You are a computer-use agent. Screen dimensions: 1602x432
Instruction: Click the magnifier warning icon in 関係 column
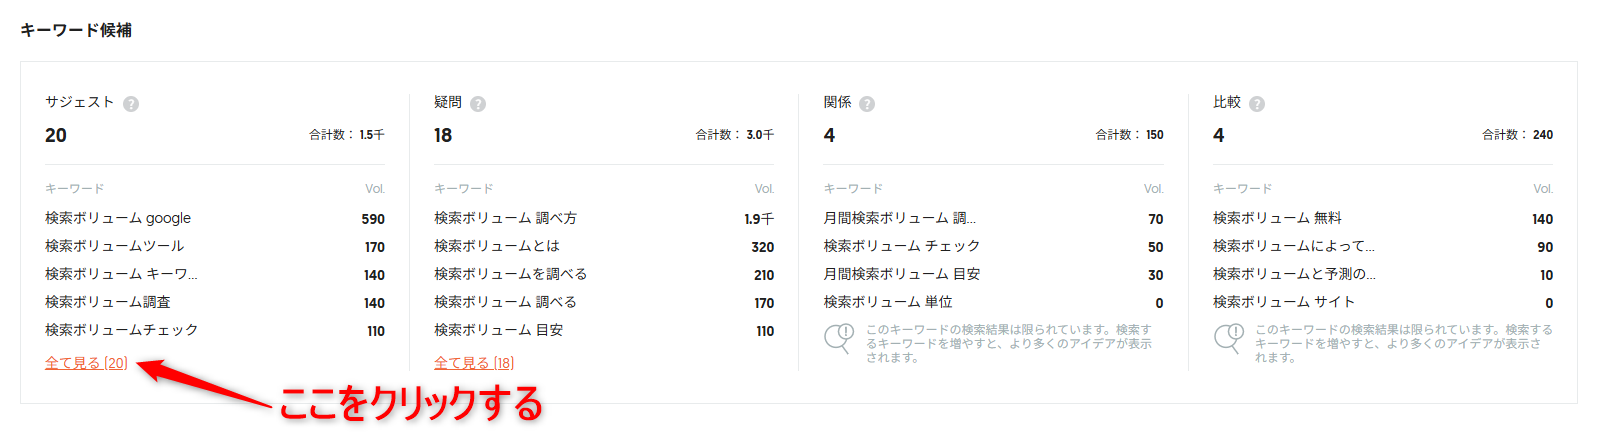tap(839, 337)
